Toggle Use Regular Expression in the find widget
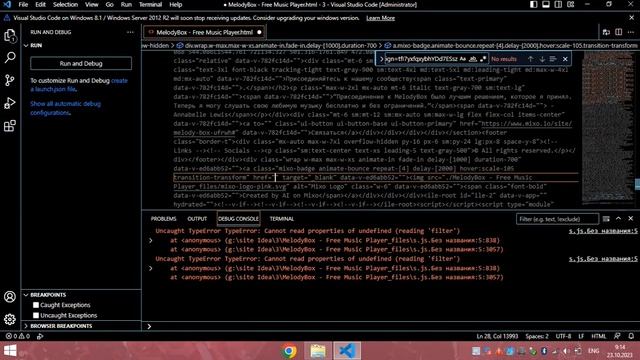This screenshot has width=640, height=360. [x=483, y=59]
